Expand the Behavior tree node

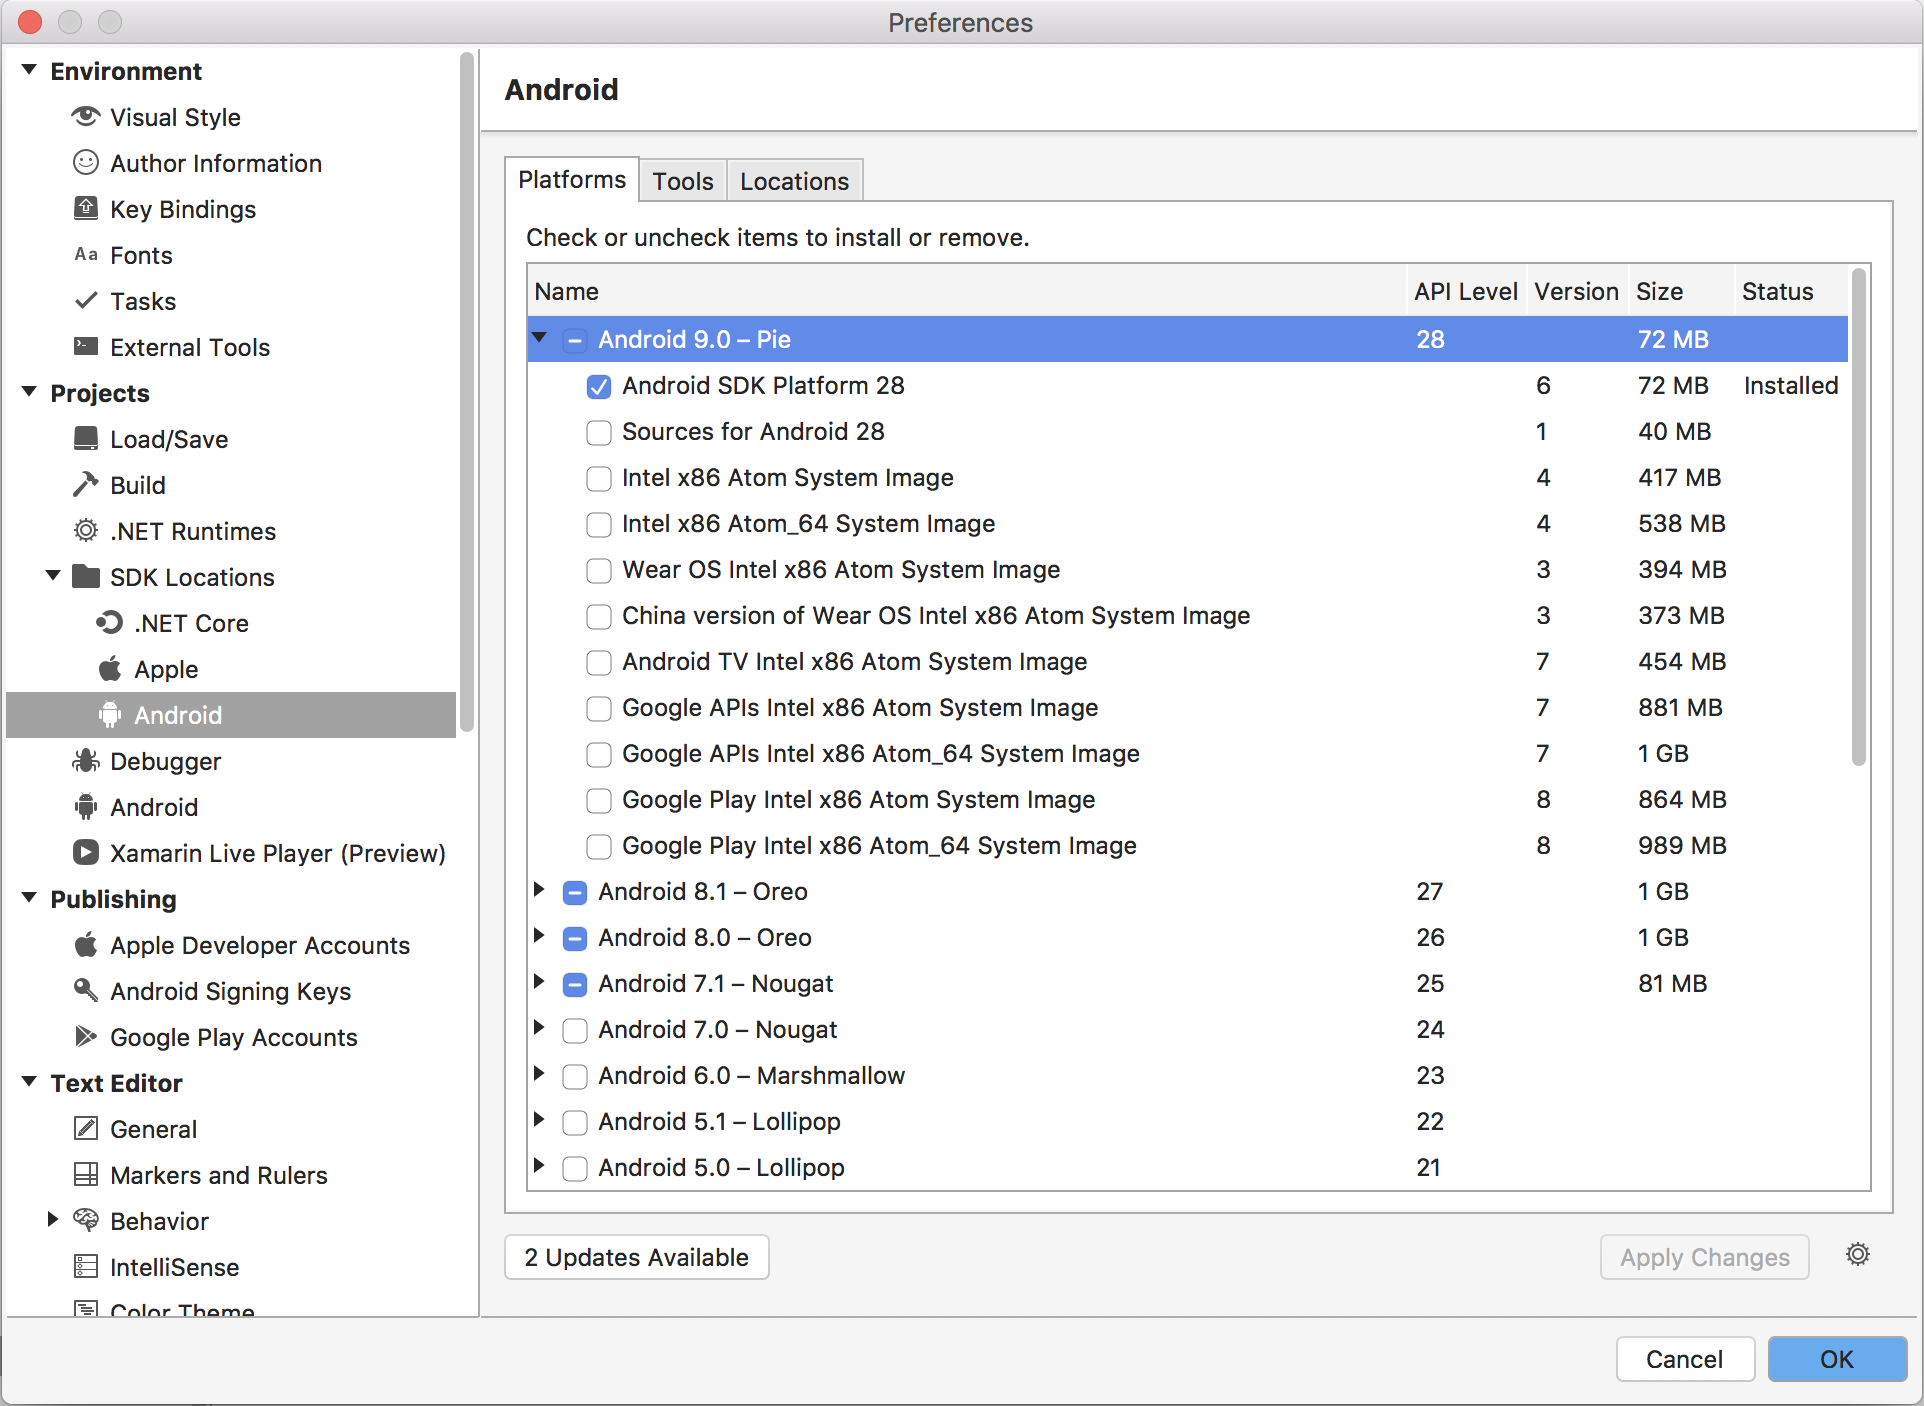(53, 1220)
